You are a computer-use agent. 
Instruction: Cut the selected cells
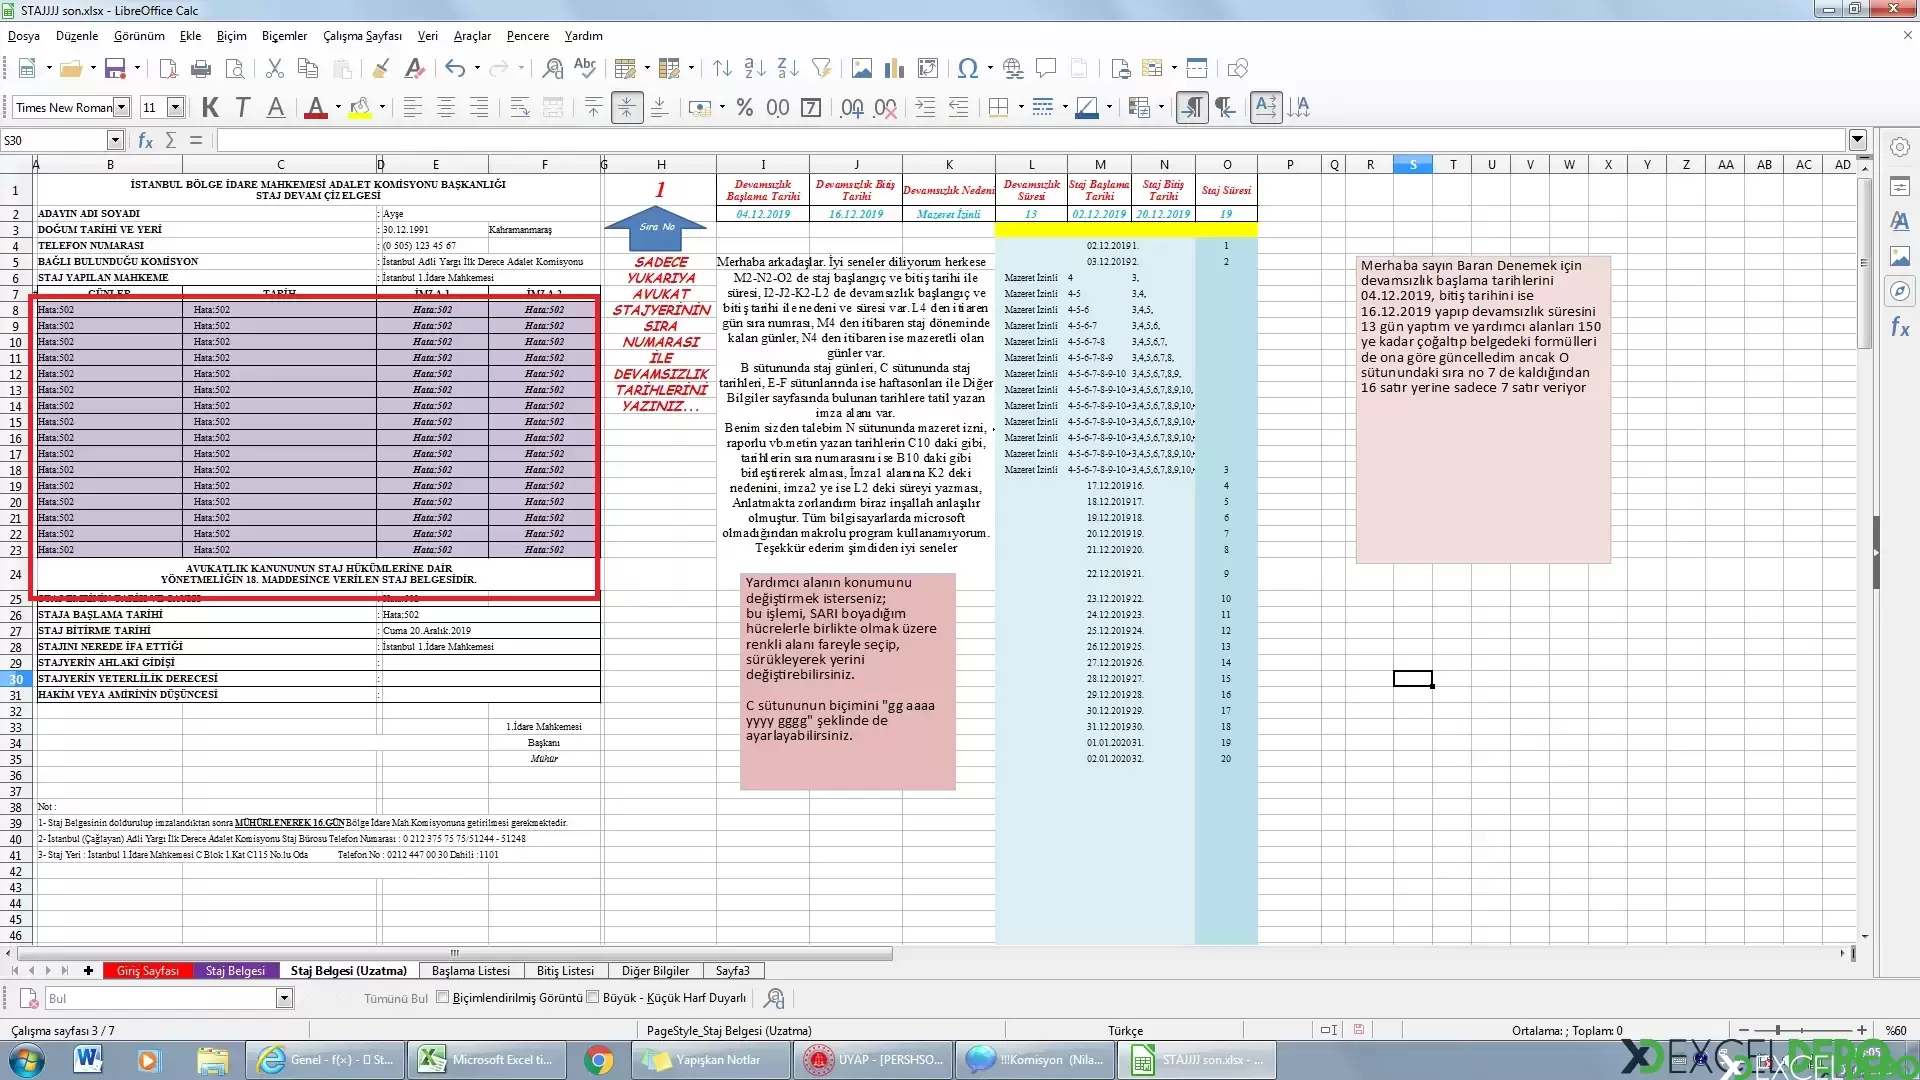pyautogui.click(x=275, y=68)
